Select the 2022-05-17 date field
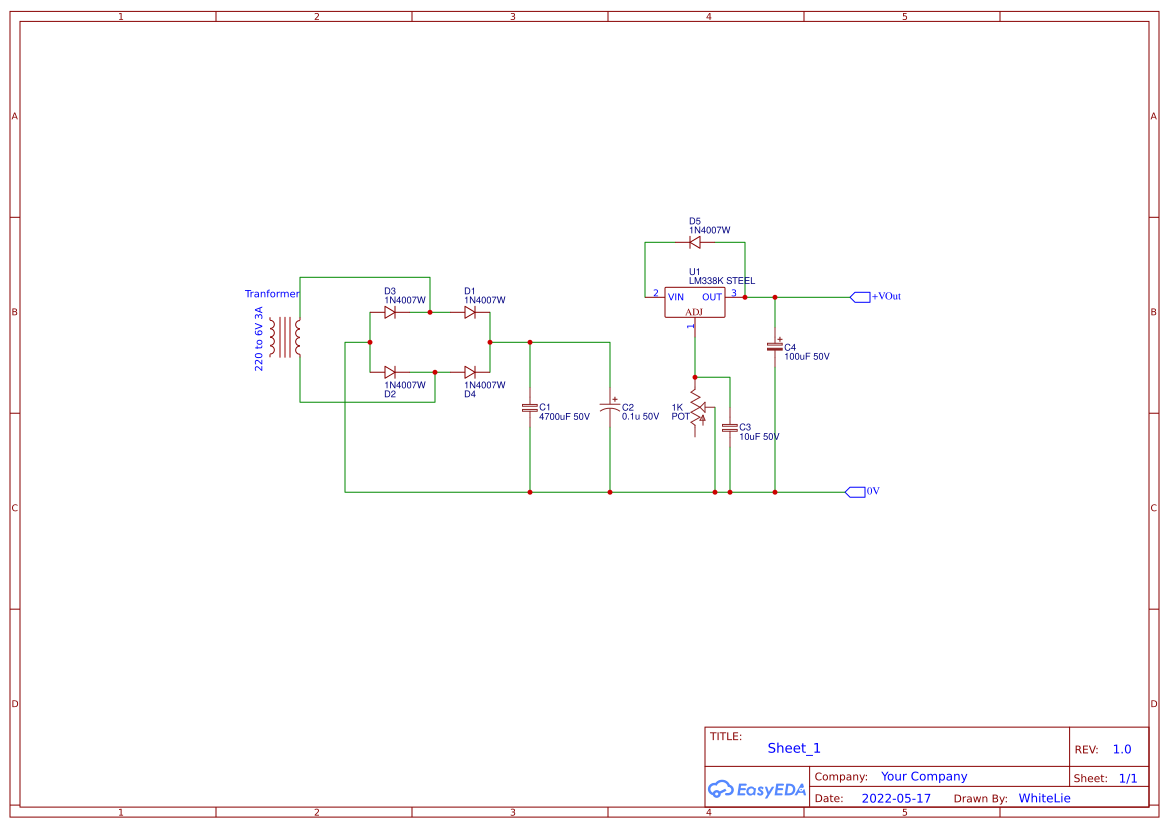This screenshot has height=828, width=1169. (895, 798)
